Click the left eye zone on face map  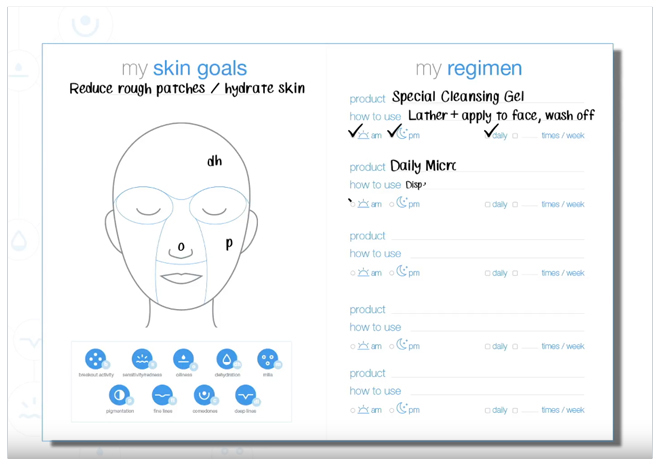[144, 205]
